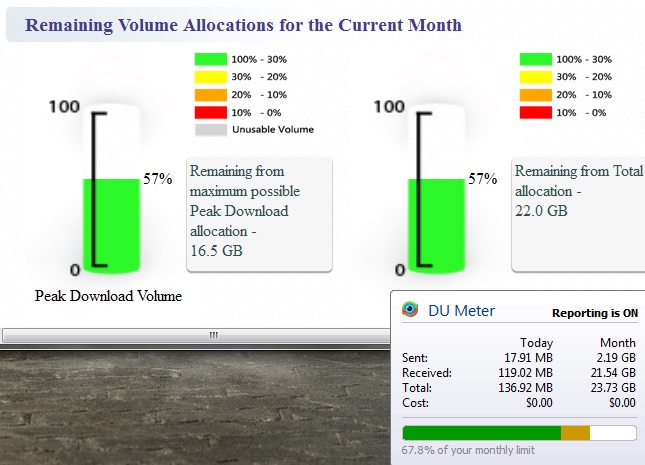Click the monthly limit progress bar
Viewport: 645px width, 465px height.
pos(520,433)
